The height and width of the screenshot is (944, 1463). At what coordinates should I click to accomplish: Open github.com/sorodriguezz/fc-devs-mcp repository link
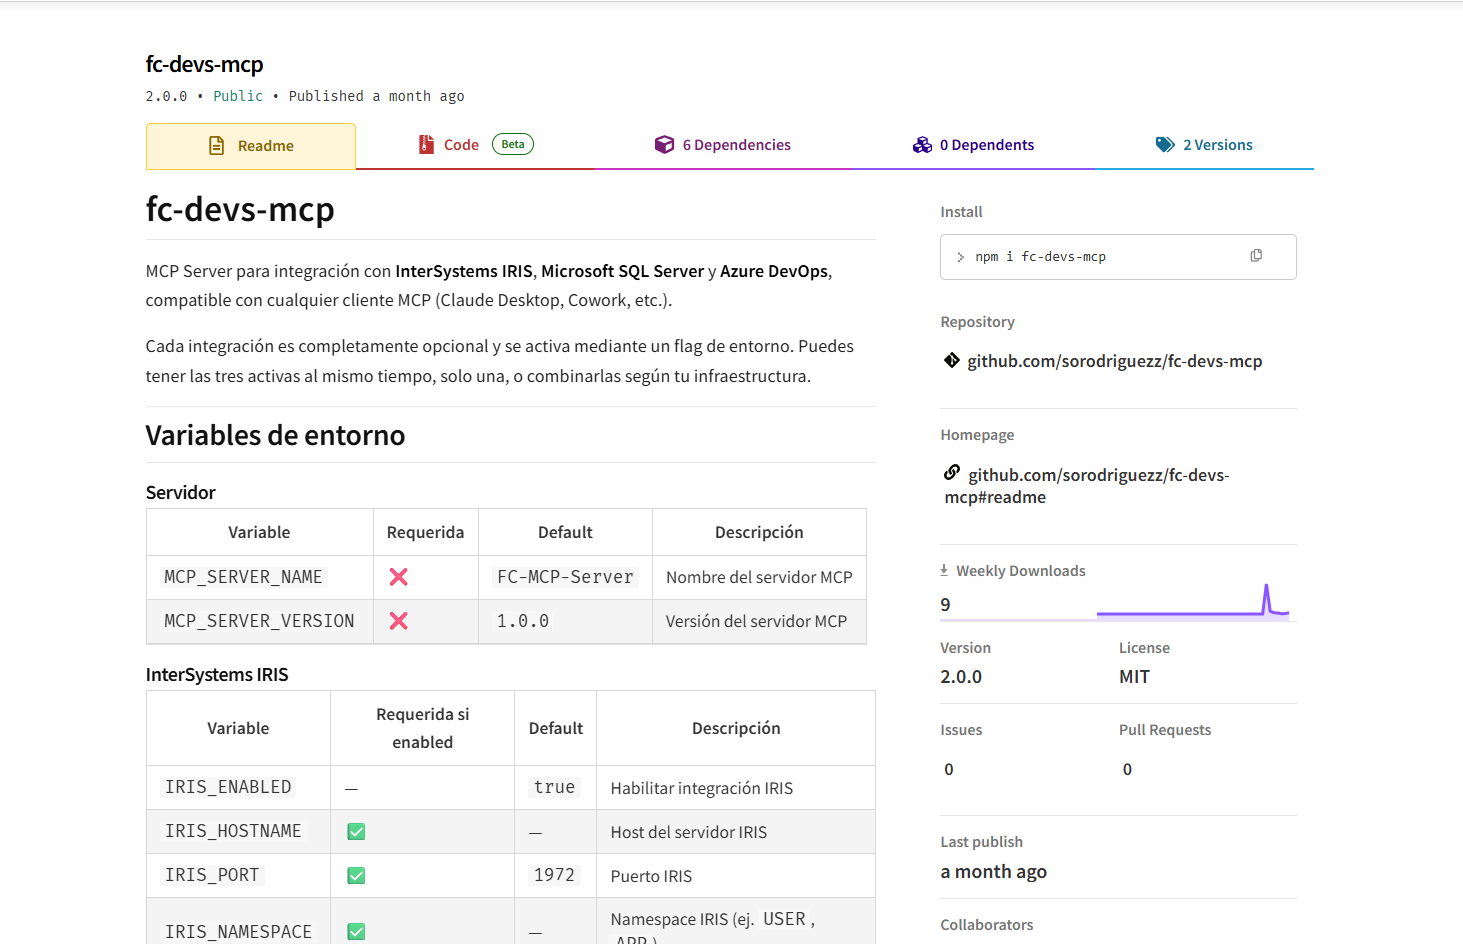click(1114, 361)
